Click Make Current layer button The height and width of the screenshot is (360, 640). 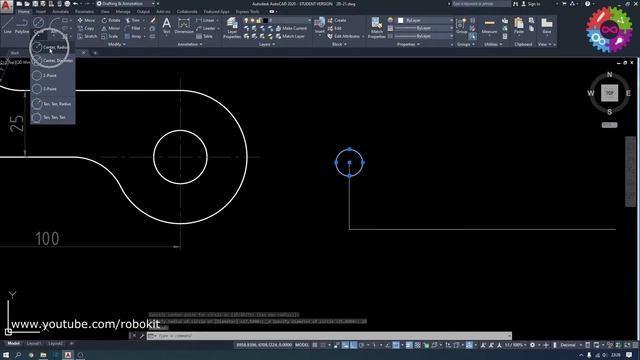point(291,28)
